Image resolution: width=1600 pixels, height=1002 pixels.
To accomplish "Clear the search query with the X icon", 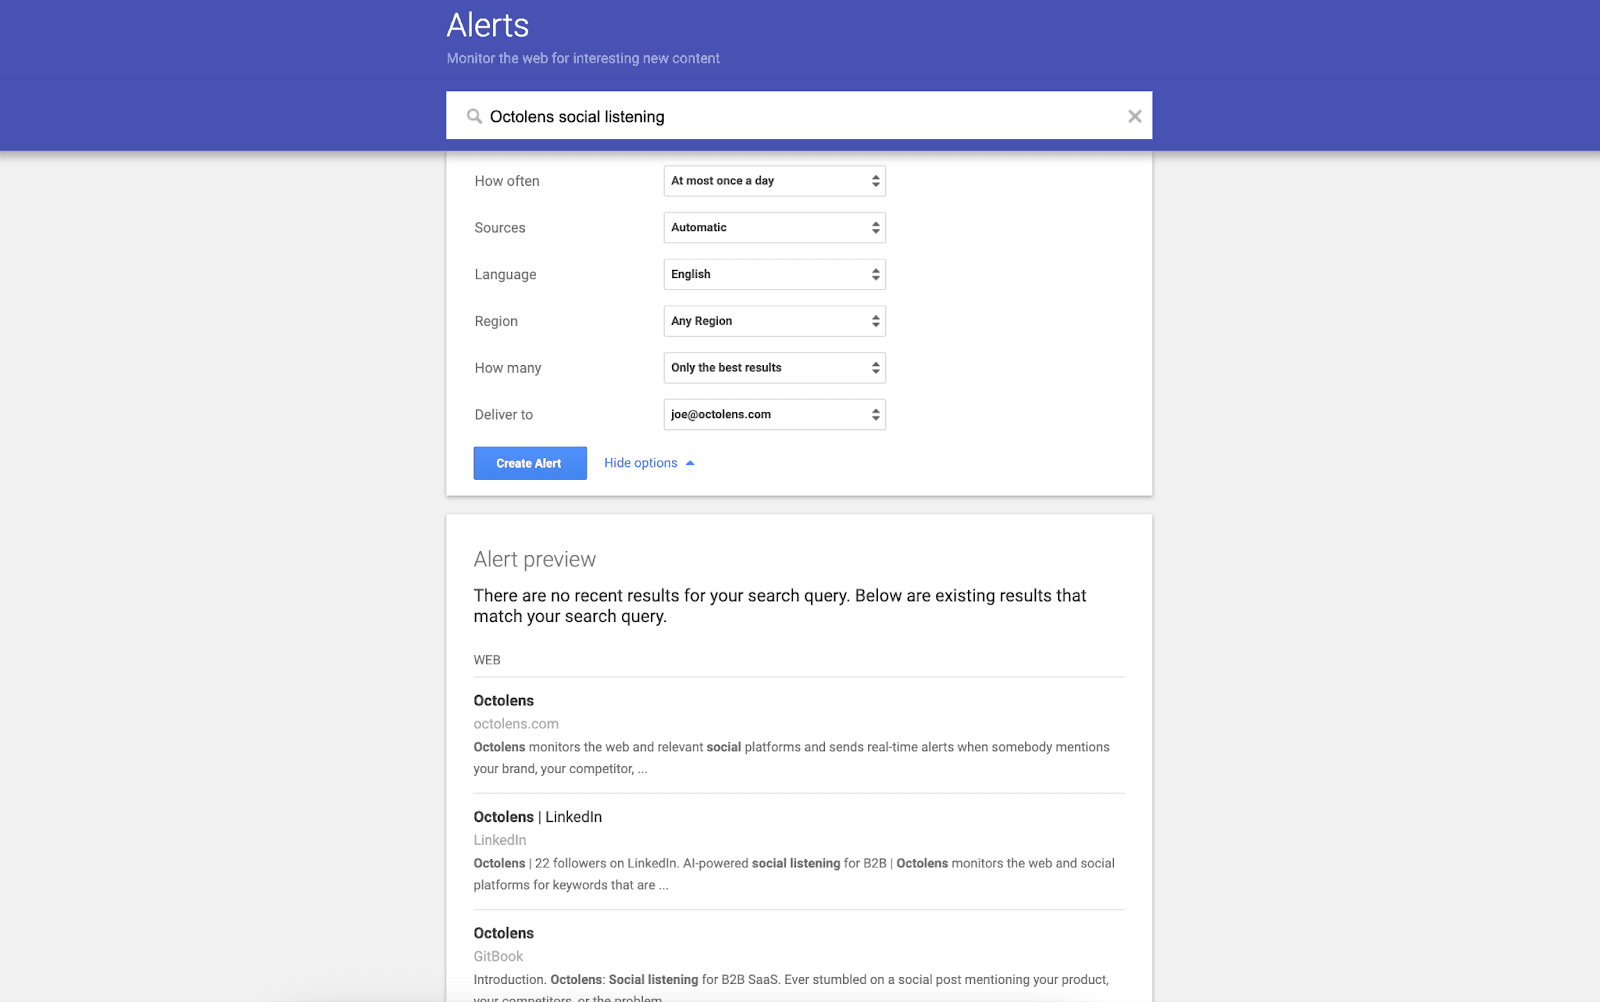I will tap(1134, 116).
